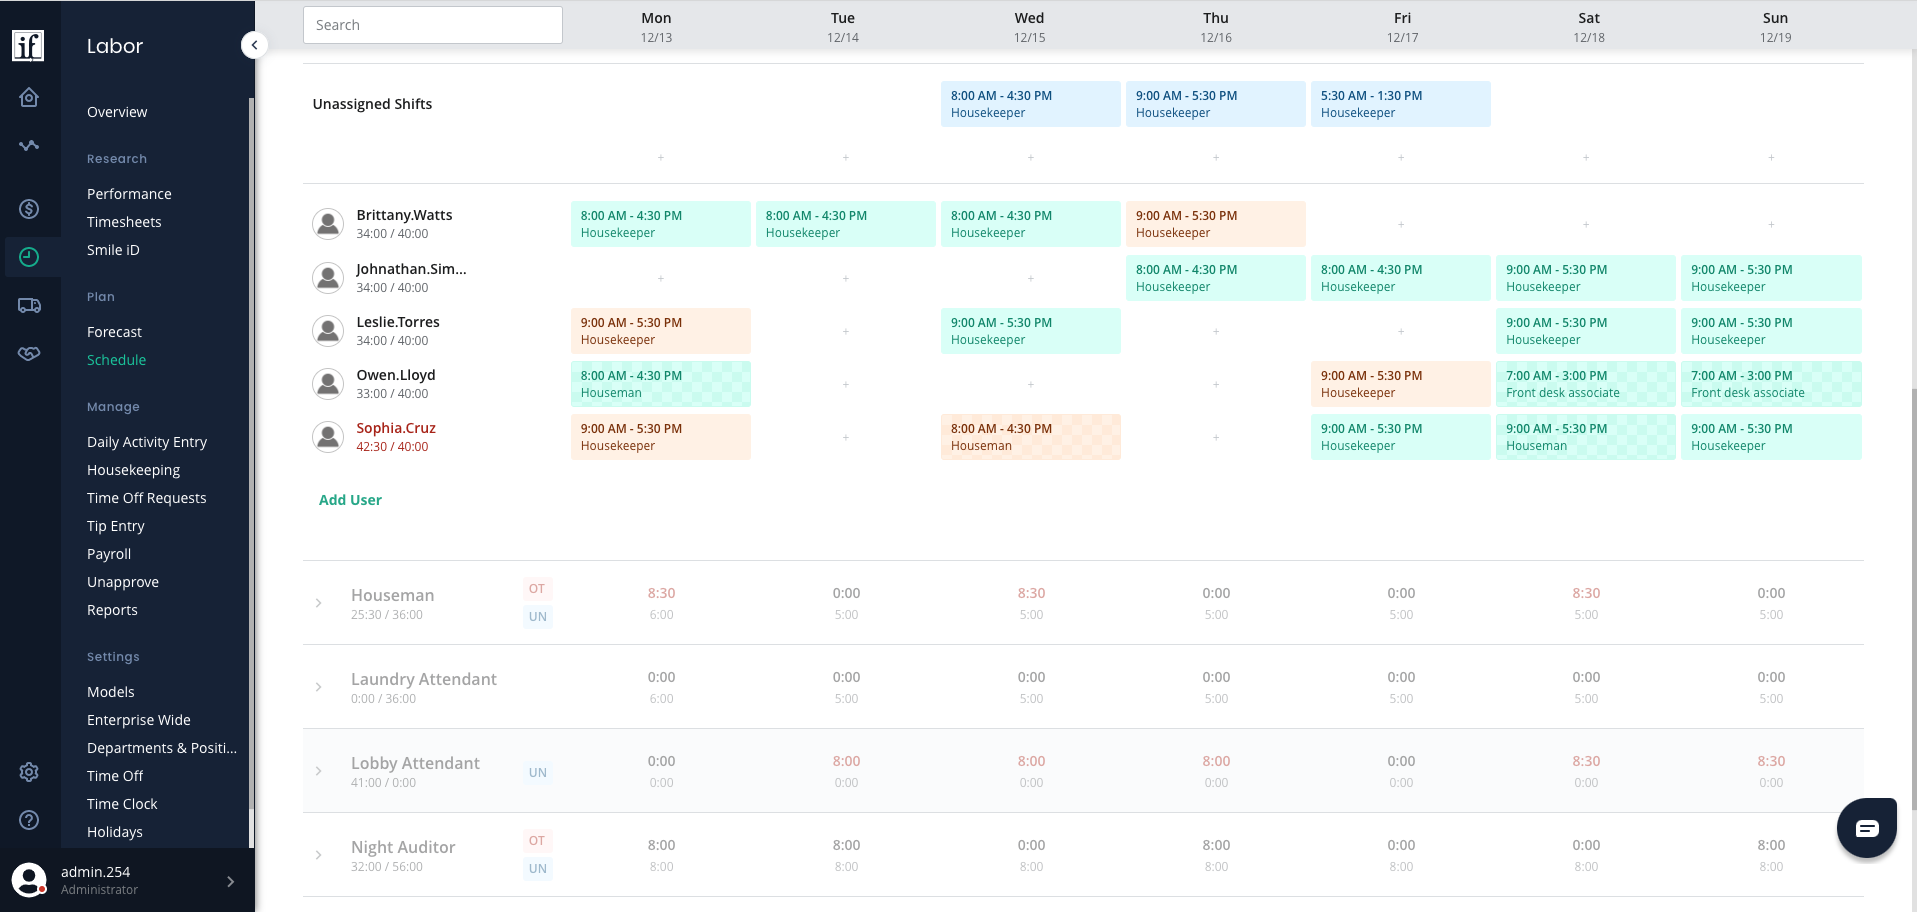Toggle the Houseman OT badge
The image size is (1917, 912).
point(537,589)
